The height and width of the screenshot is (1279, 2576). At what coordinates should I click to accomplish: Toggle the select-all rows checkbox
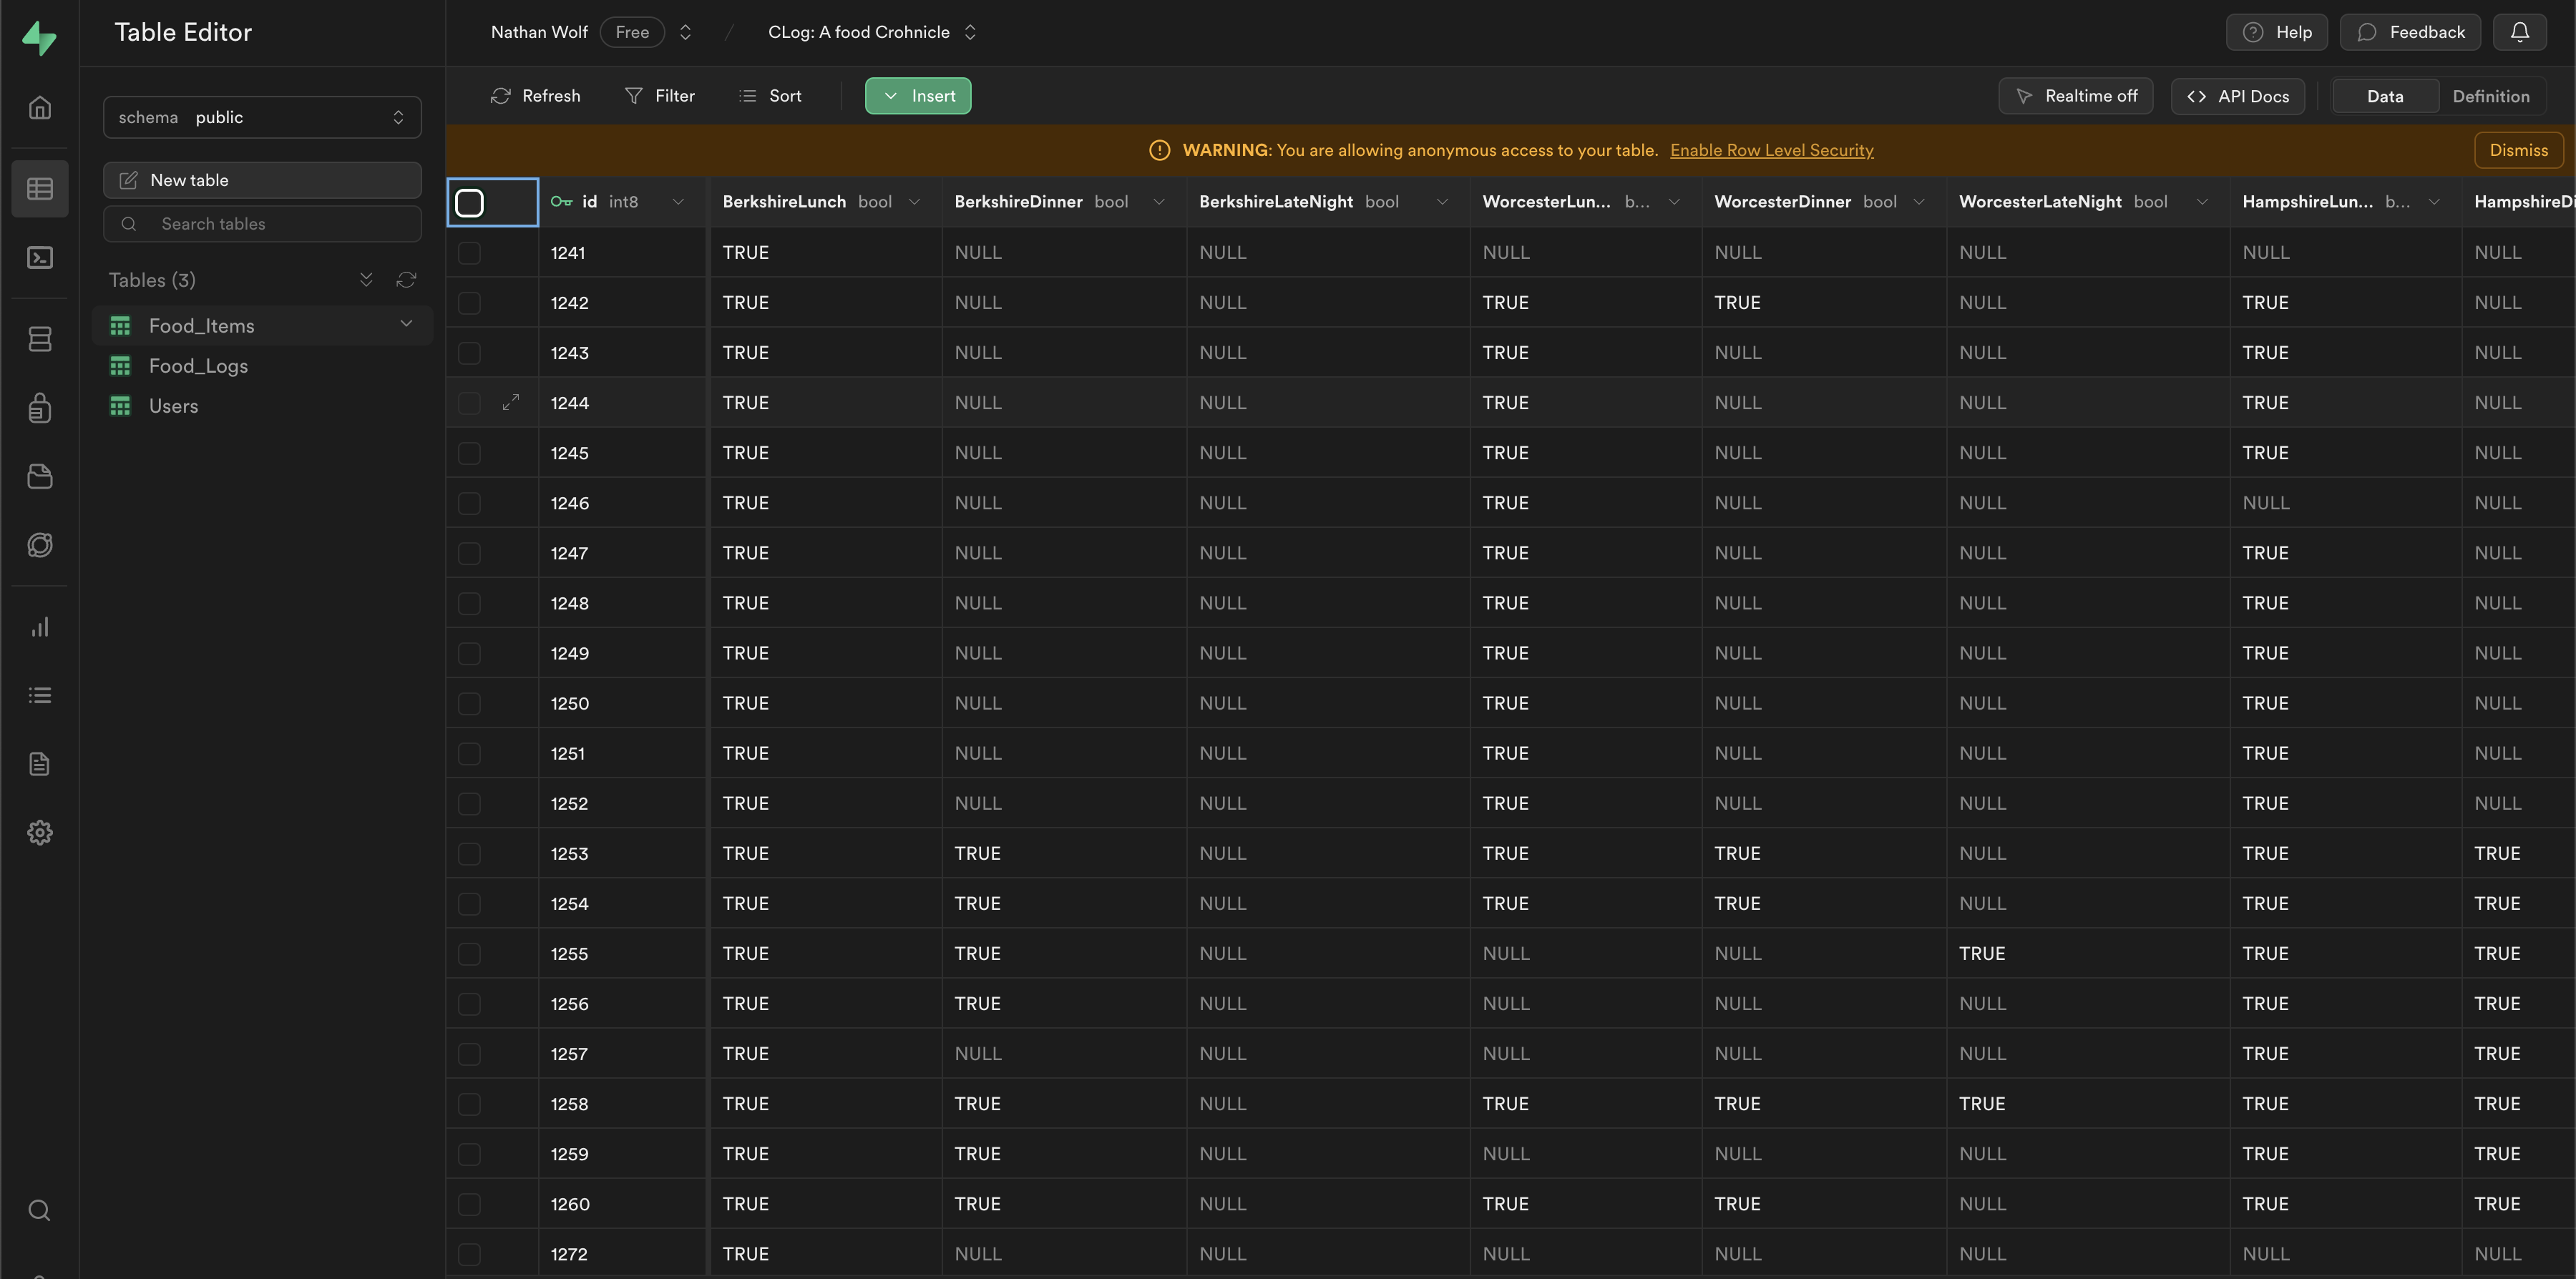[469, 202]
